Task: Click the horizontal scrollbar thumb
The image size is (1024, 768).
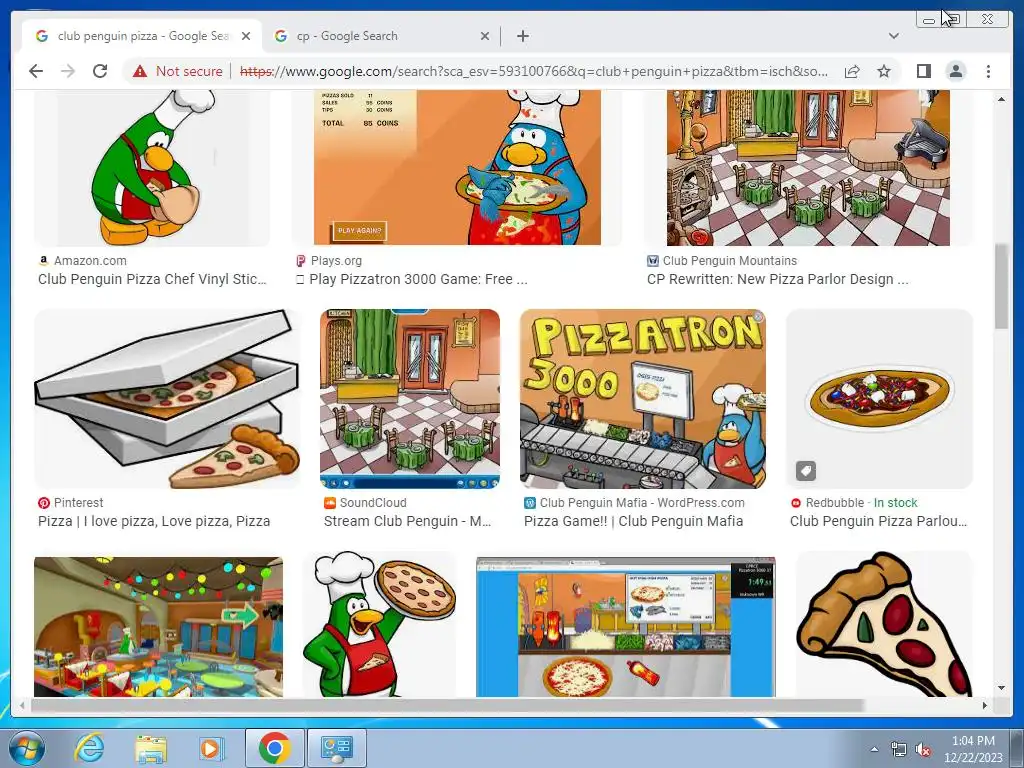Action: (x=447, y=705)
